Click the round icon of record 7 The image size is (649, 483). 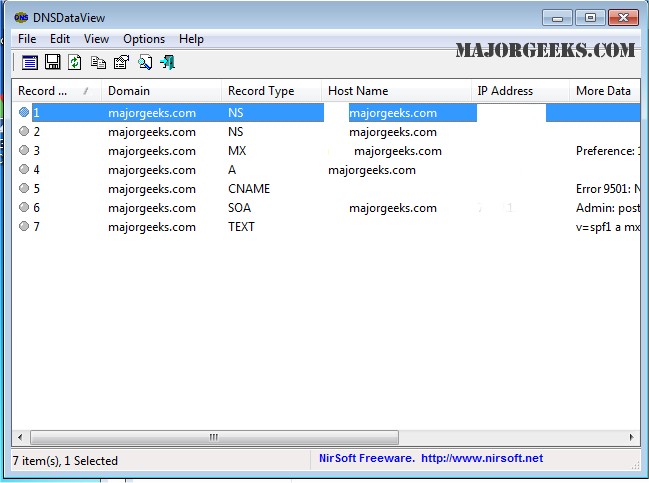24,226
